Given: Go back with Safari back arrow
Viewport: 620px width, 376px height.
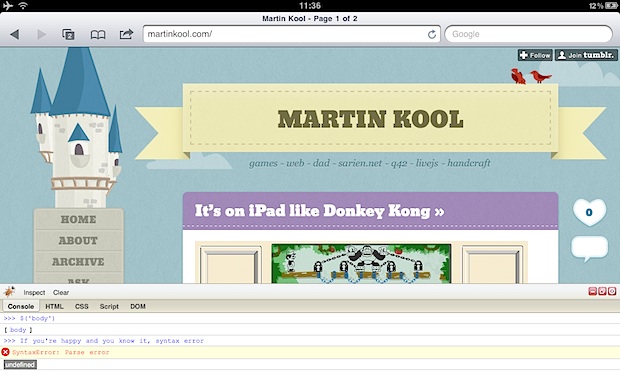Looking at the screenshot, I should tap(15, 34).
